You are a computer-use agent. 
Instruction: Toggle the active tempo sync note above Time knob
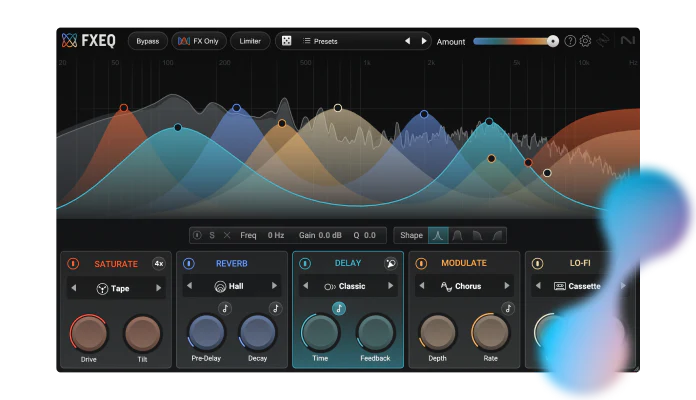[339, 309]
